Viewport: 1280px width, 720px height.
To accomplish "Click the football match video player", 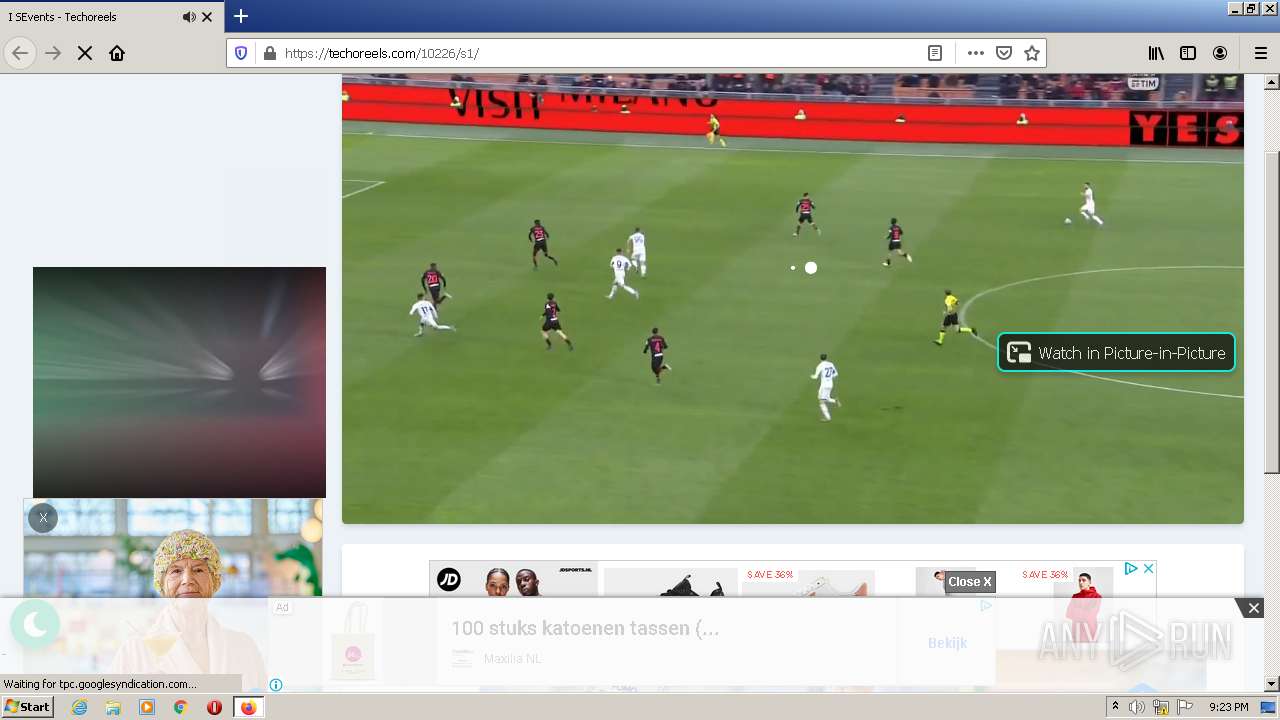I will pos(793,298).
